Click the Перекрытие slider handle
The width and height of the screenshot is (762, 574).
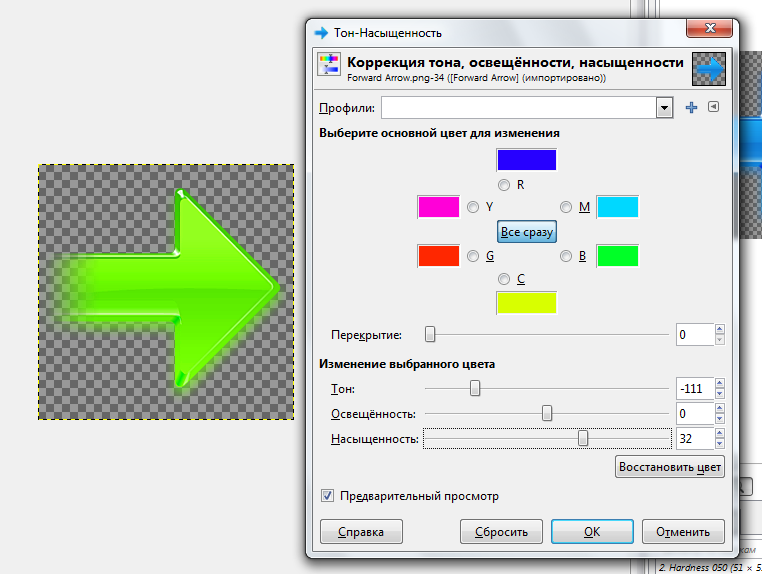pyautogui.click(x=430, y=334)
